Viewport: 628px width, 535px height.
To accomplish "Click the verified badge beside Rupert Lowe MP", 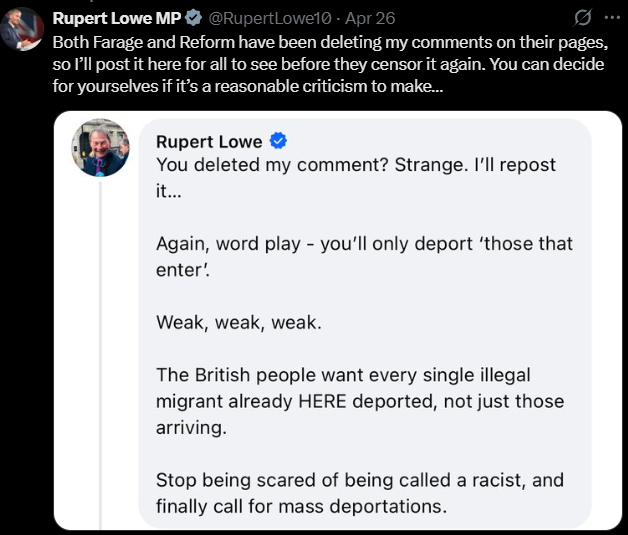I will (193, 18).
